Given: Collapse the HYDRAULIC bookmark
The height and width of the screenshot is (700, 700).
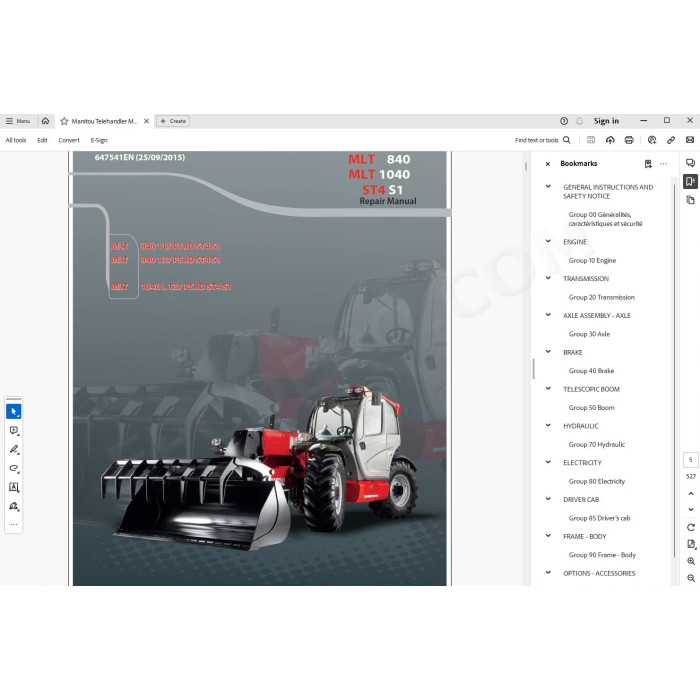Looking at the screenshot, I should [549, 425].
